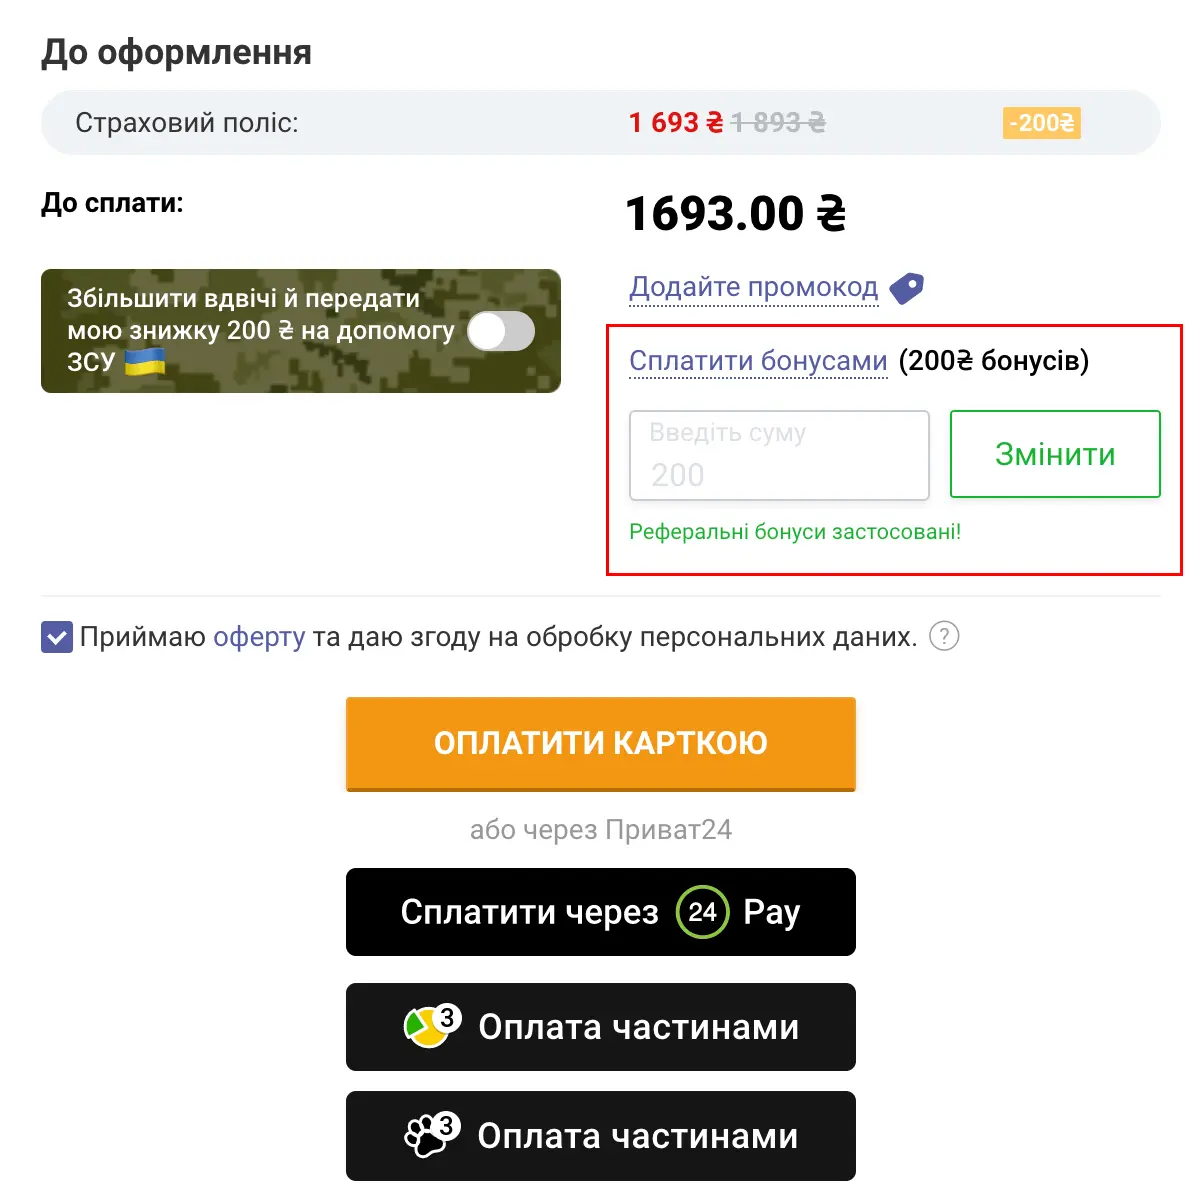
Task: Click the promo code tag icon
Action: 907,288
